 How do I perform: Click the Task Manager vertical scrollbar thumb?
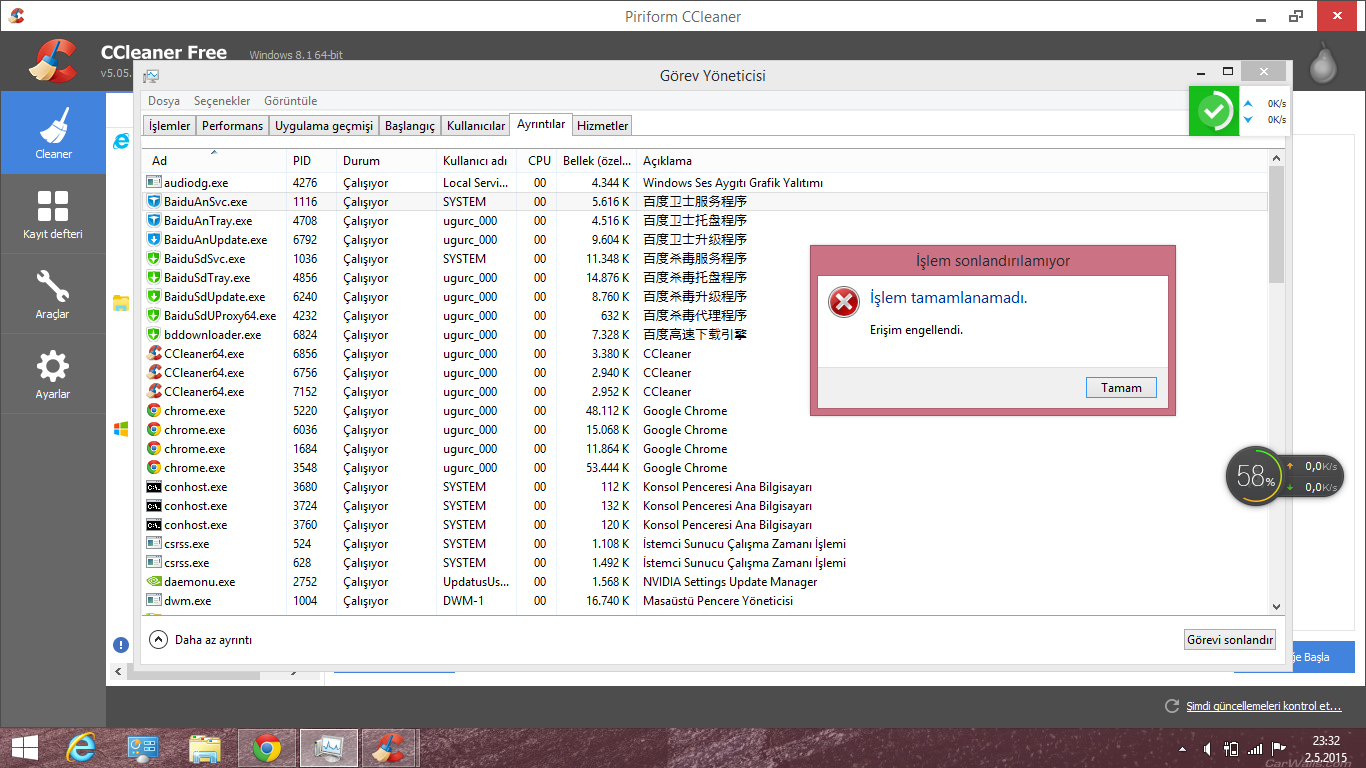(1276, 224)
